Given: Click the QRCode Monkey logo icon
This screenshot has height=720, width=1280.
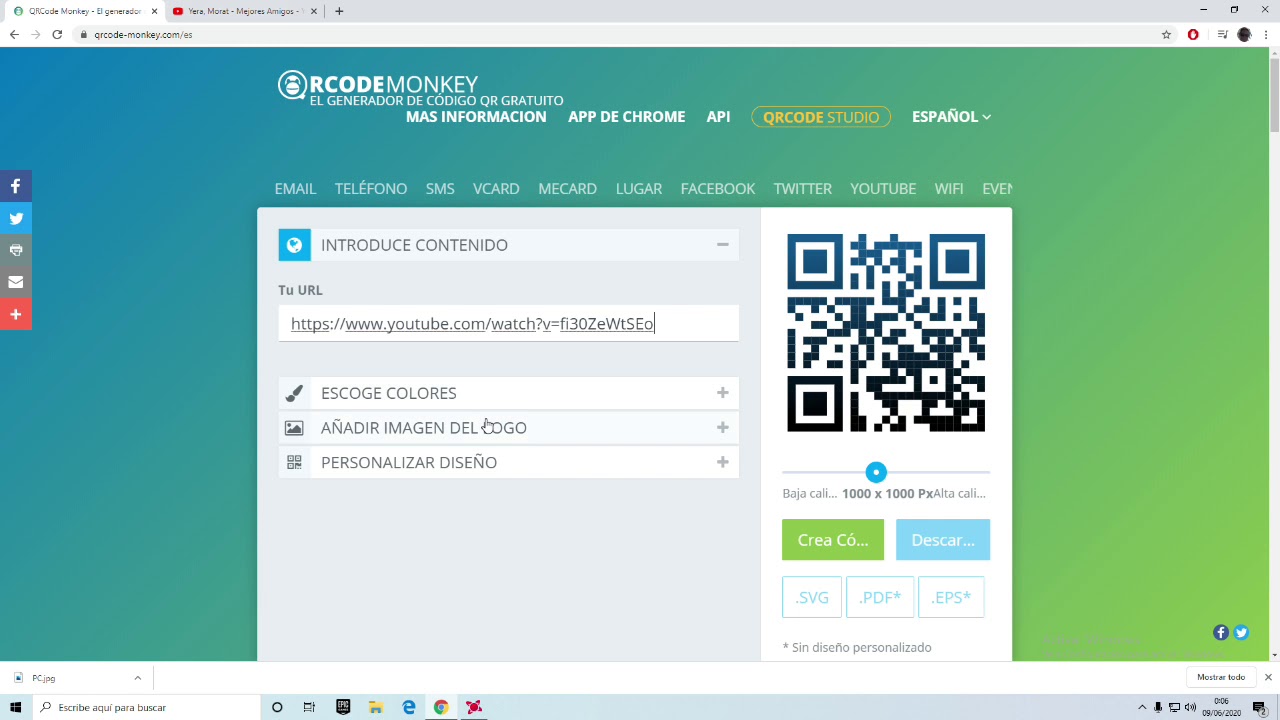Looking at the screenshot, I should [292, 85].
